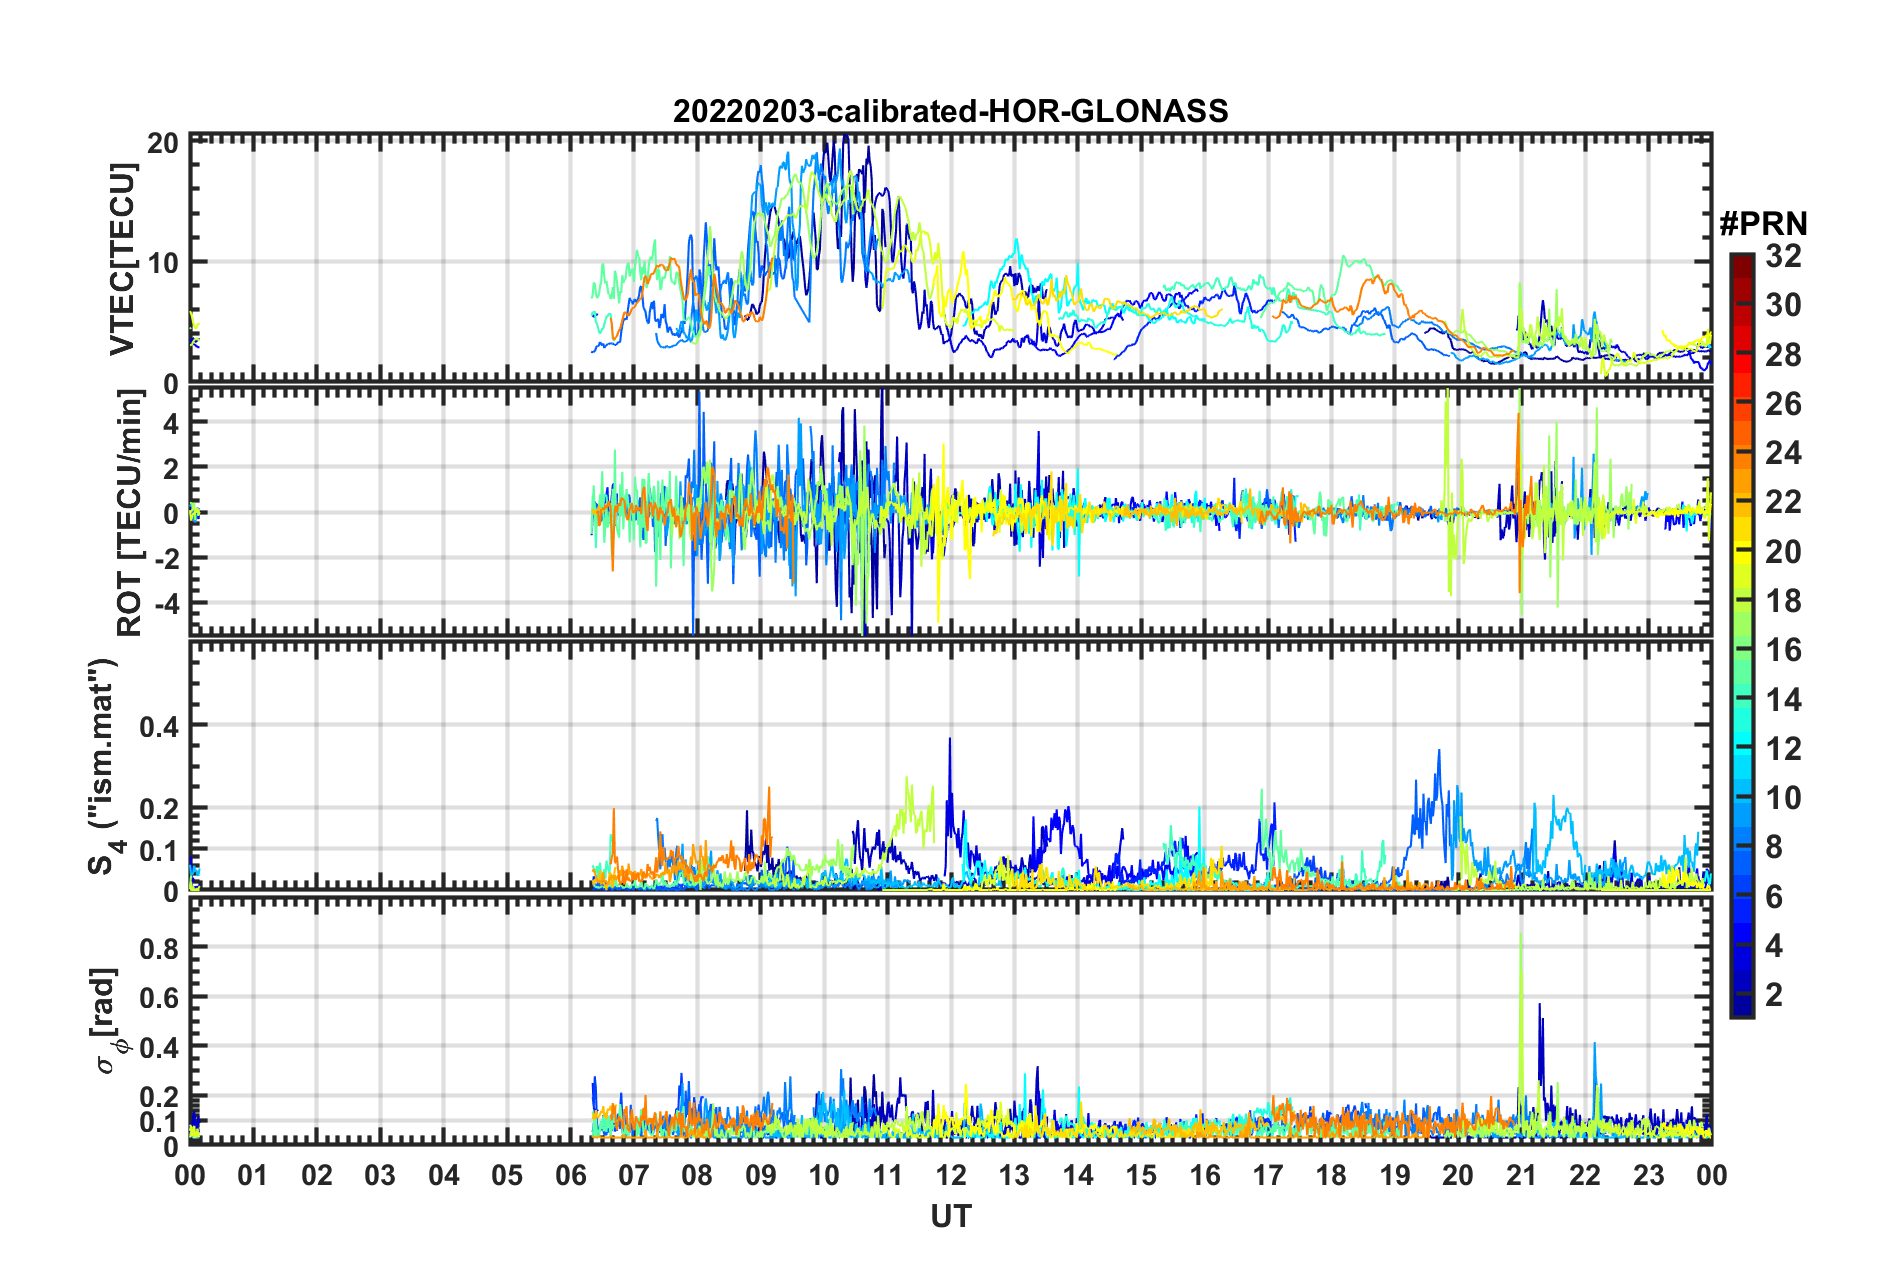Select x-axis hour label 09
The width and height of the screenshot is (1902, 1272).
(x=761, y=1175)
